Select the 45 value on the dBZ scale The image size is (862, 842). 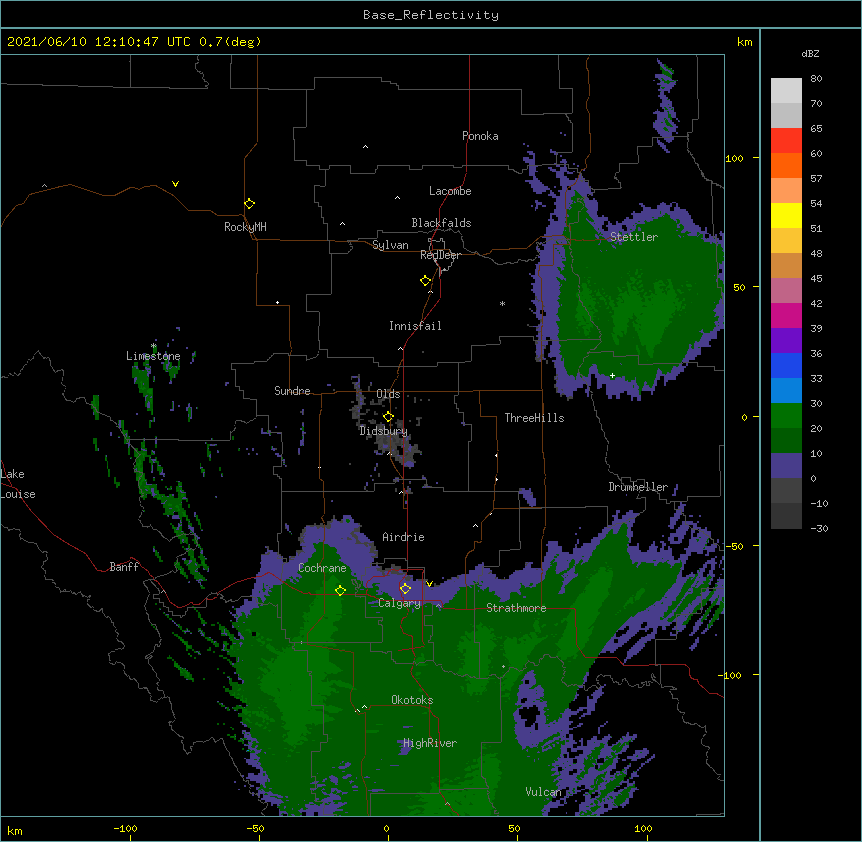coord(816,279)
